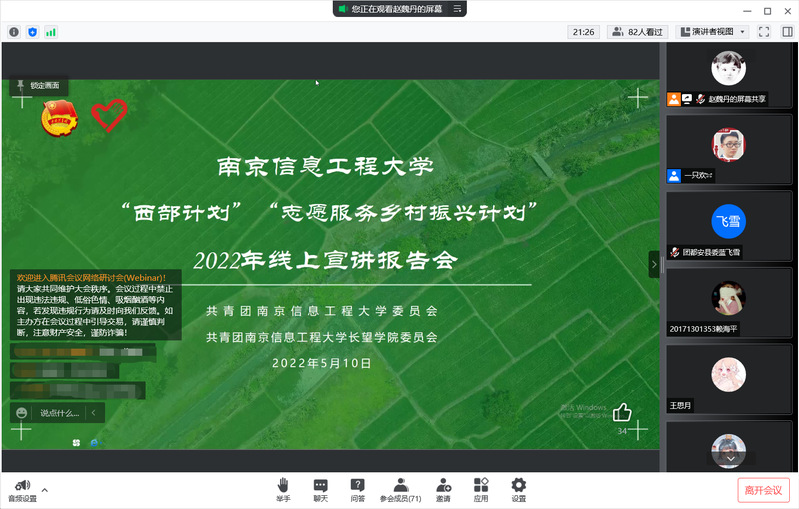Toggle the lock screen (锁定画面) pin
The image size is (799, 509).
tap(18, 86)
